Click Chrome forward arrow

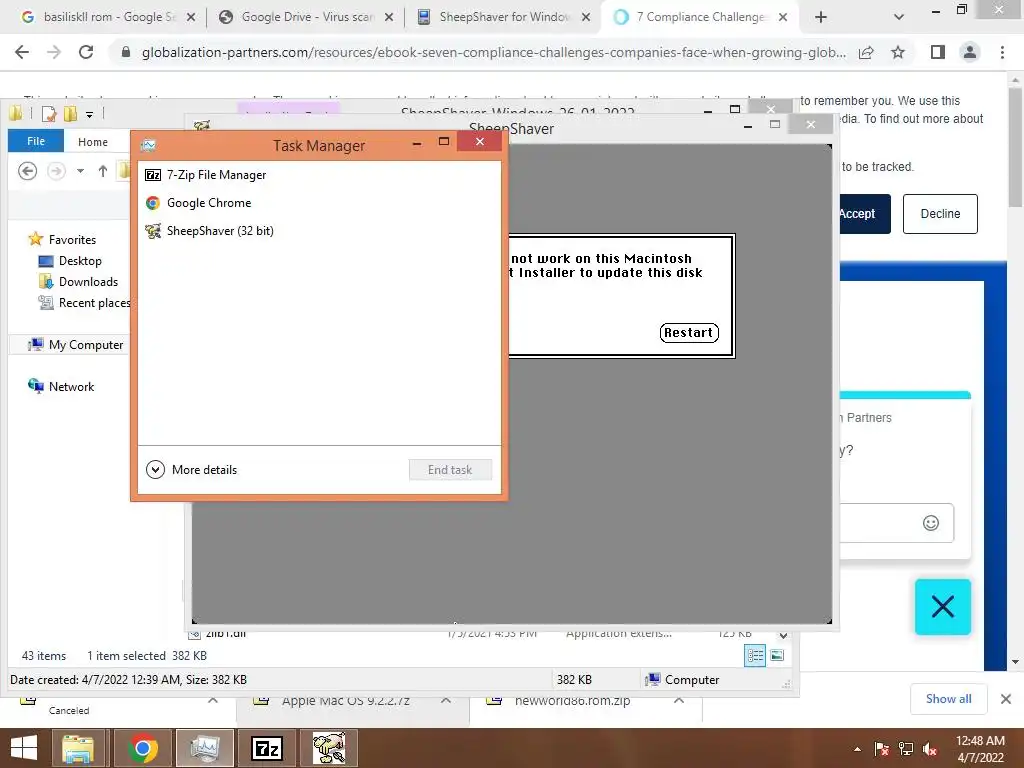pyautogui.click(x=54, y=52)
